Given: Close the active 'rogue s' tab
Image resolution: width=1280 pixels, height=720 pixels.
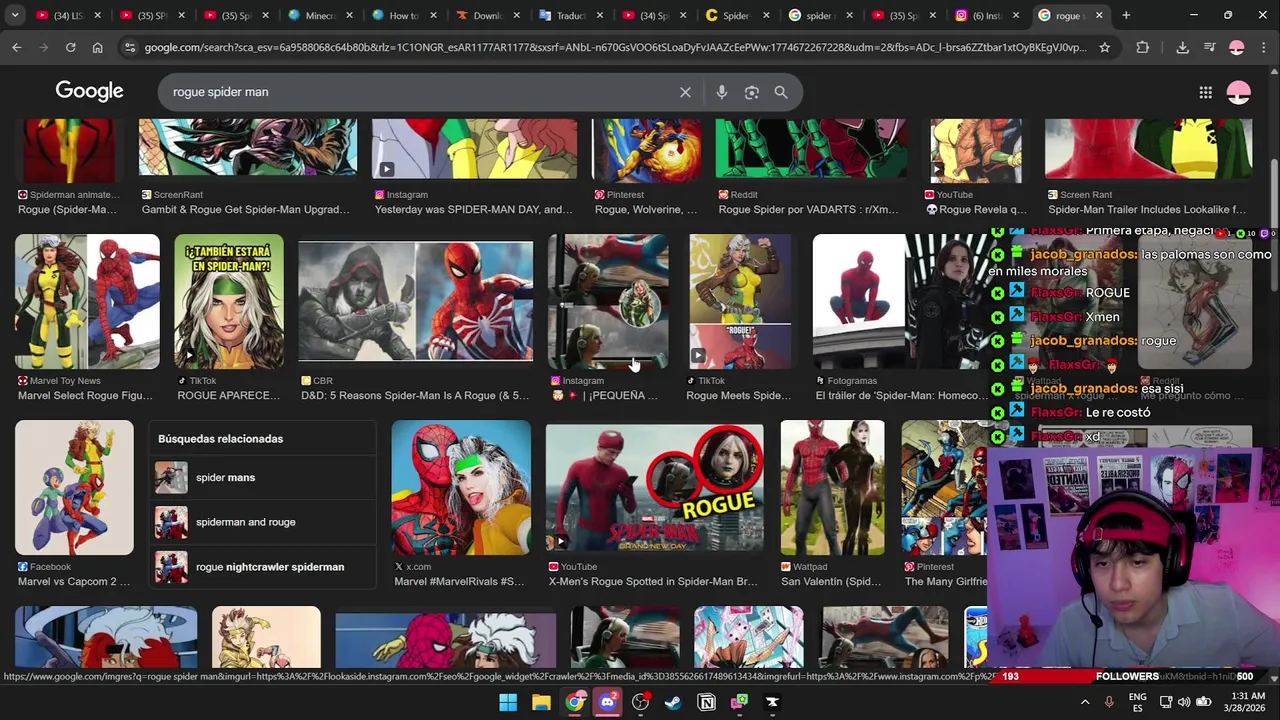Looking at the screenshot, I should 1099,15.
